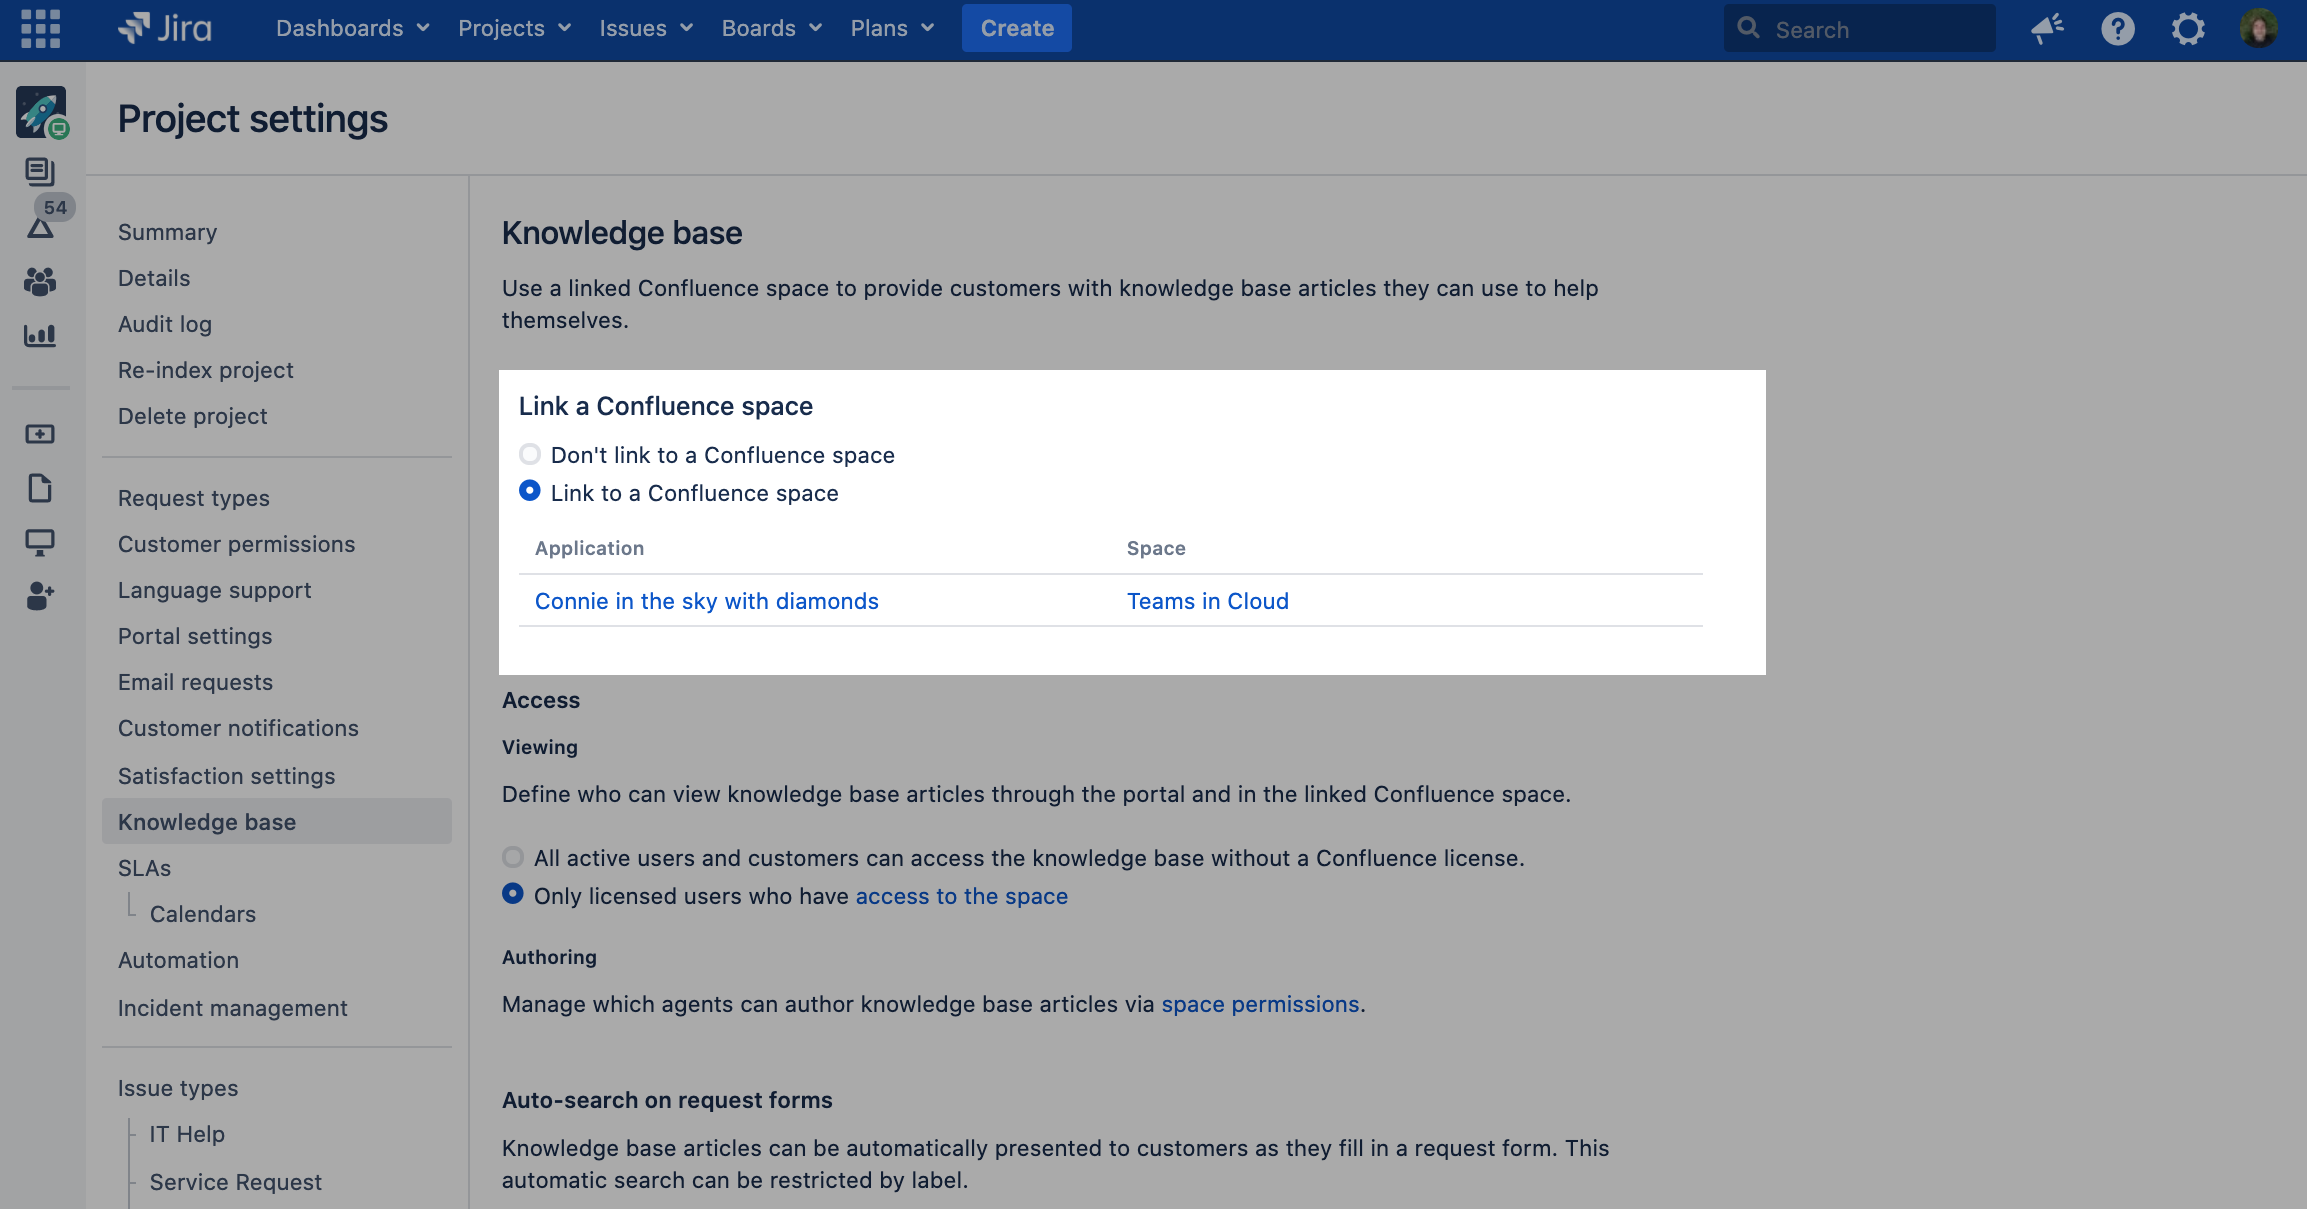This screenshot has height=1209, width=2307.
Task: Open the Dashboards menu
Action: [351, 28]
